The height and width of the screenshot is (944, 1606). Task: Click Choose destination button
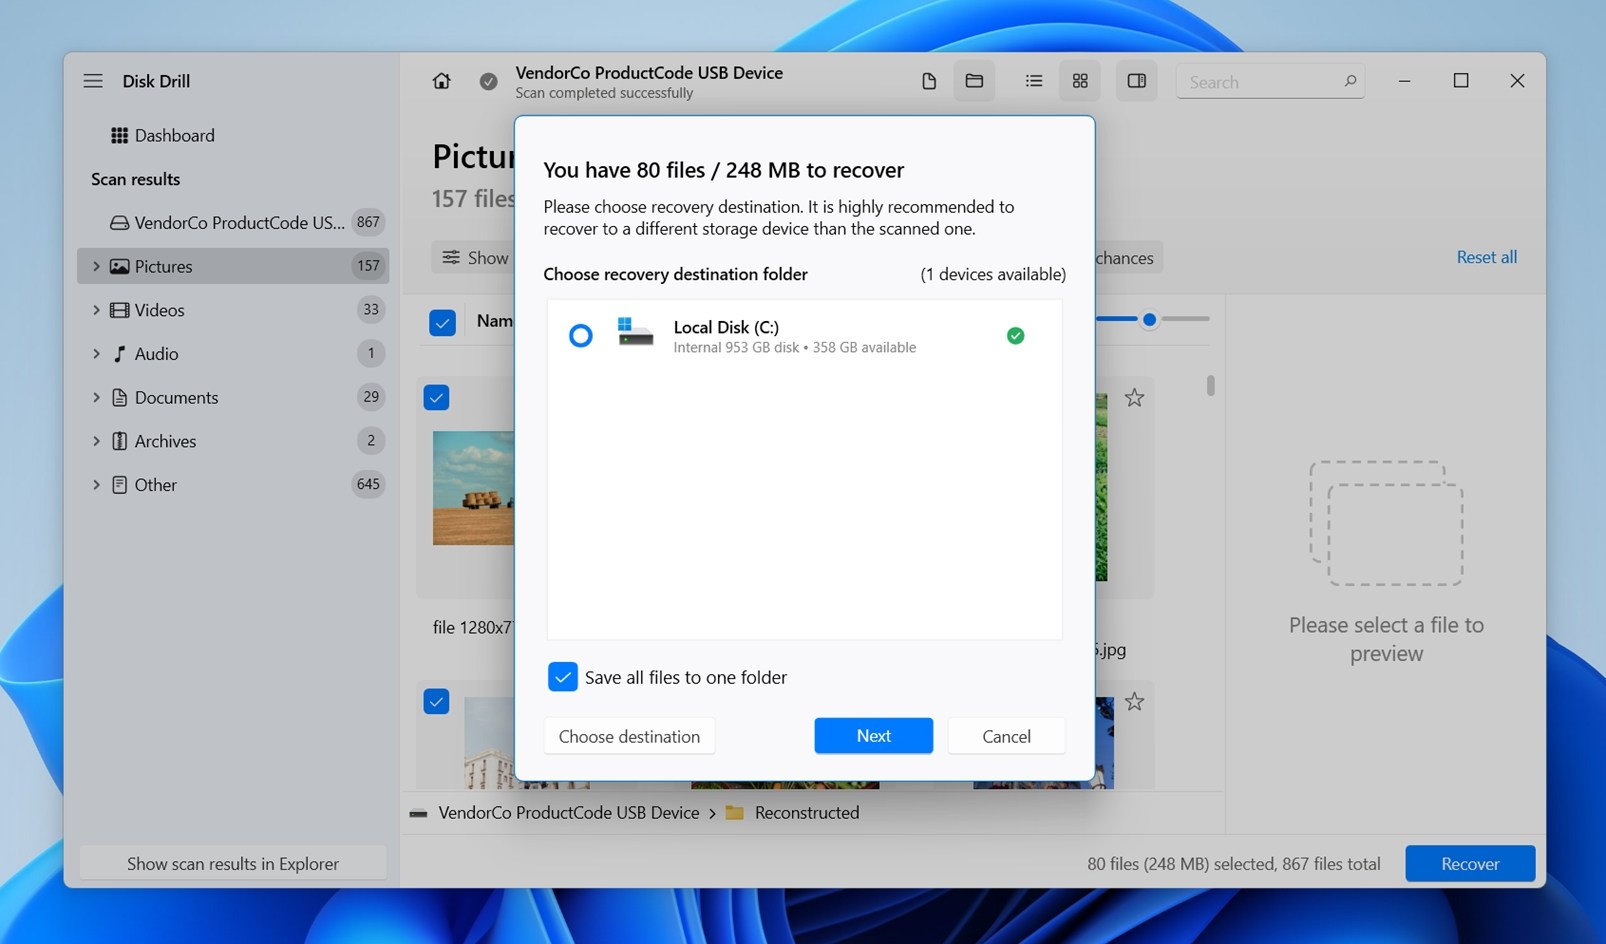(x=629, y=736)
